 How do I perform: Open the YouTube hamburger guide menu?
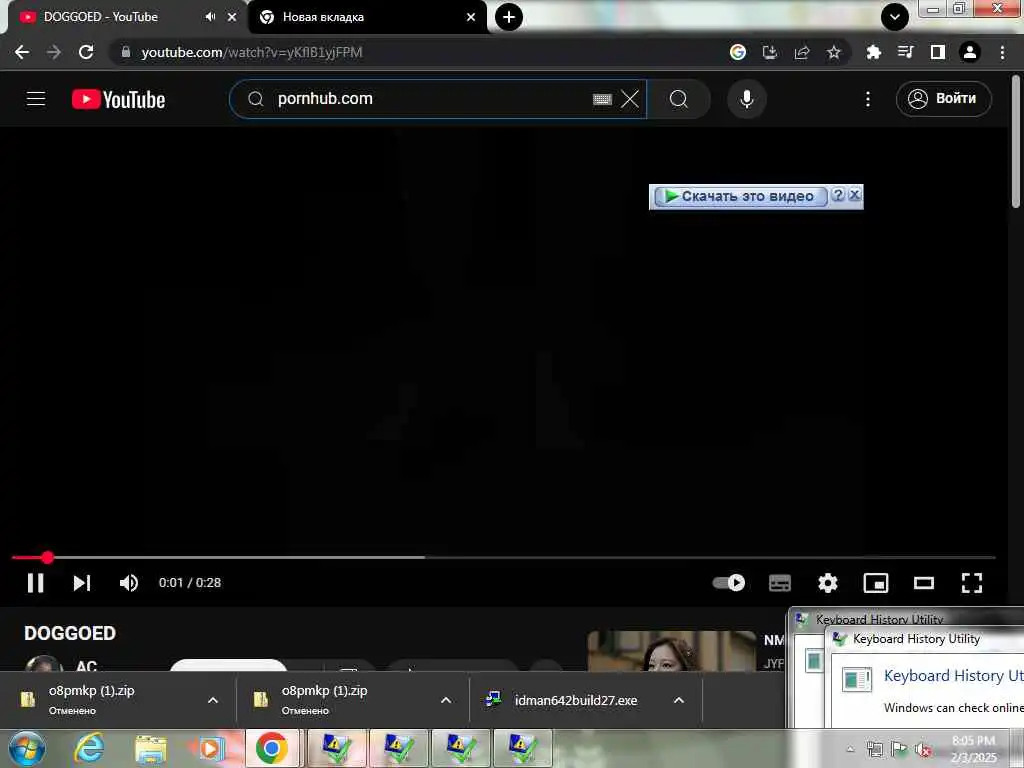pos(36,99)
